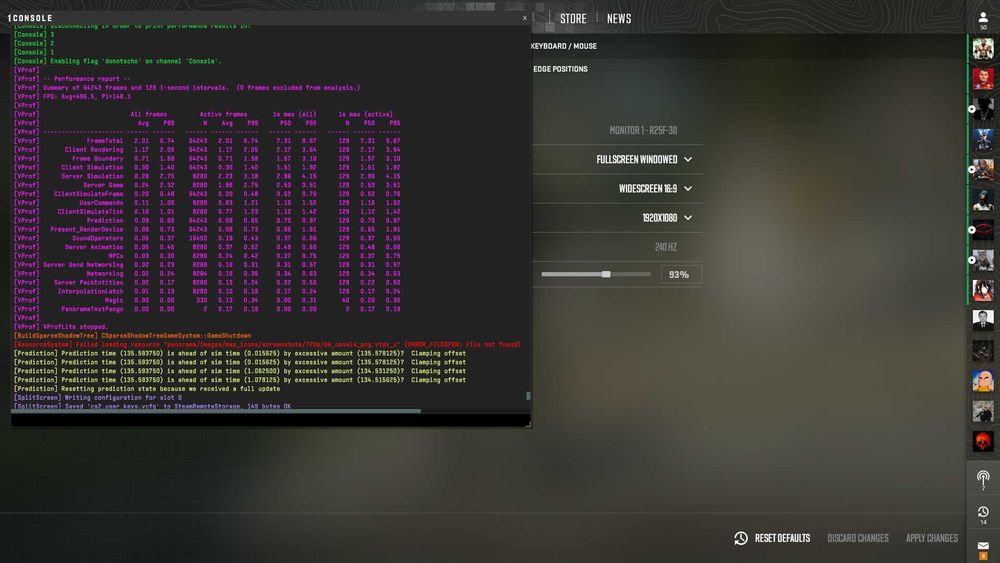Click the Monitor 1 - R25F-30 label
Image resolution: width=1000 pixels, height=563 pixels.
coord(643,131)
